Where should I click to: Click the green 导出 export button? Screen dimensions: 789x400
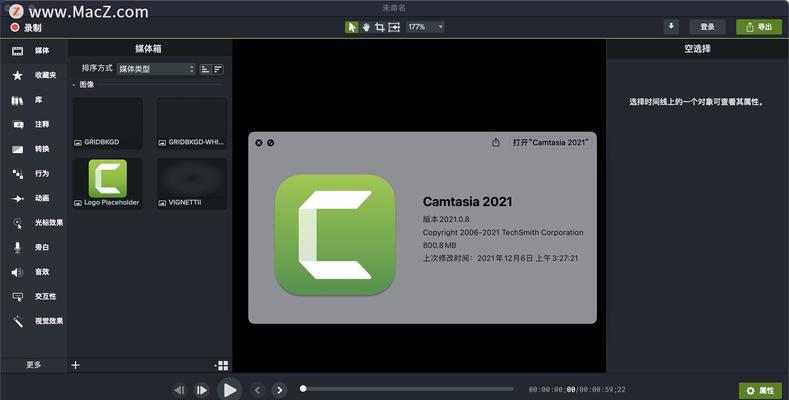pyautogui.click(x=759, y=27)
